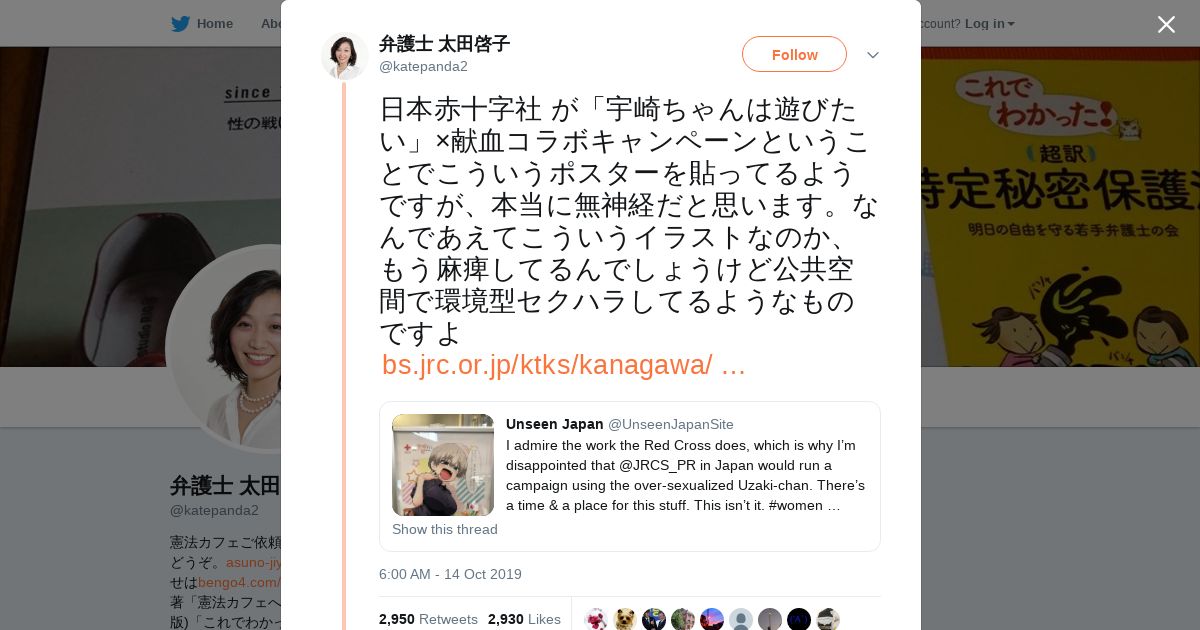The image size is (1200, 630).
Task: View the 2,950 Retweets list
Action: [428, 619]
